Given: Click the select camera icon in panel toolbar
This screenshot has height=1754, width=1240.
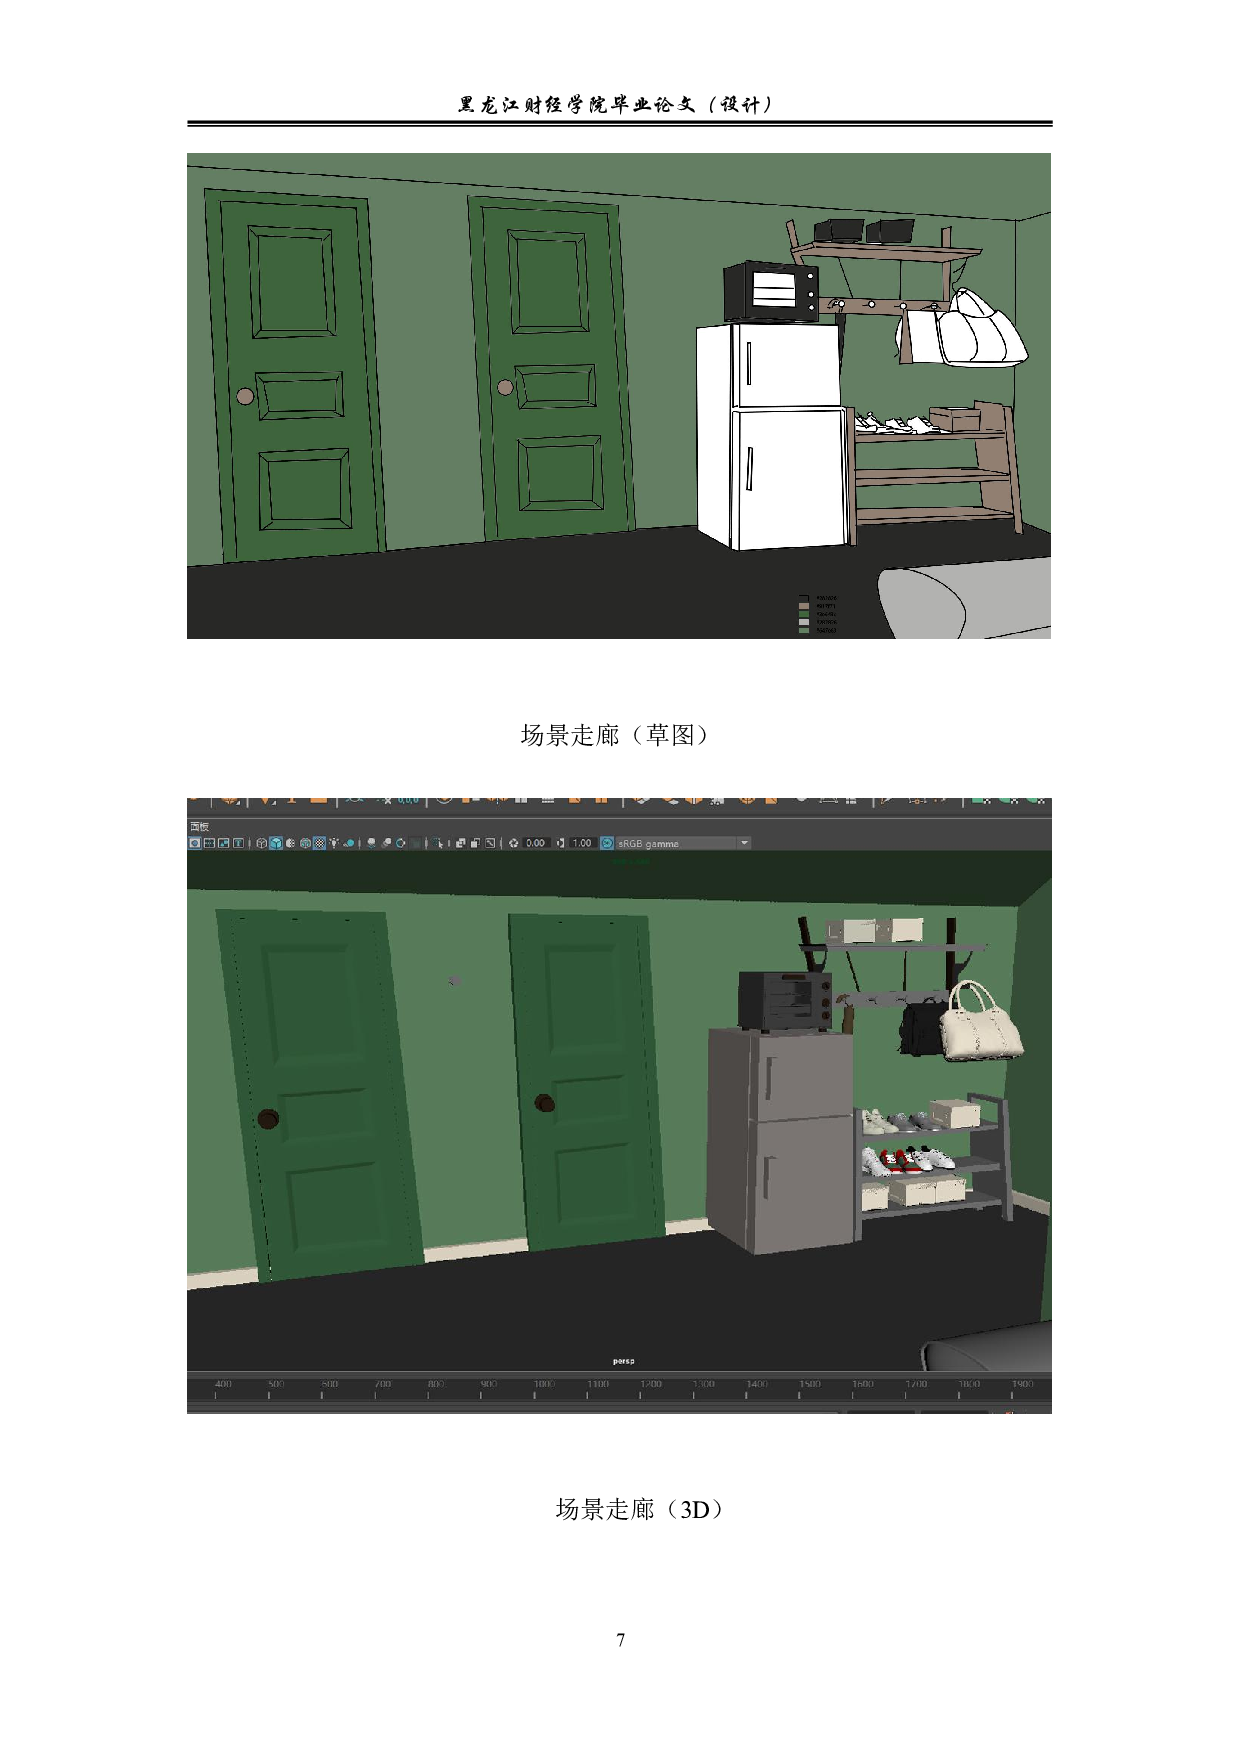Looking at the screenshot, I should click(x=194, y=843).
